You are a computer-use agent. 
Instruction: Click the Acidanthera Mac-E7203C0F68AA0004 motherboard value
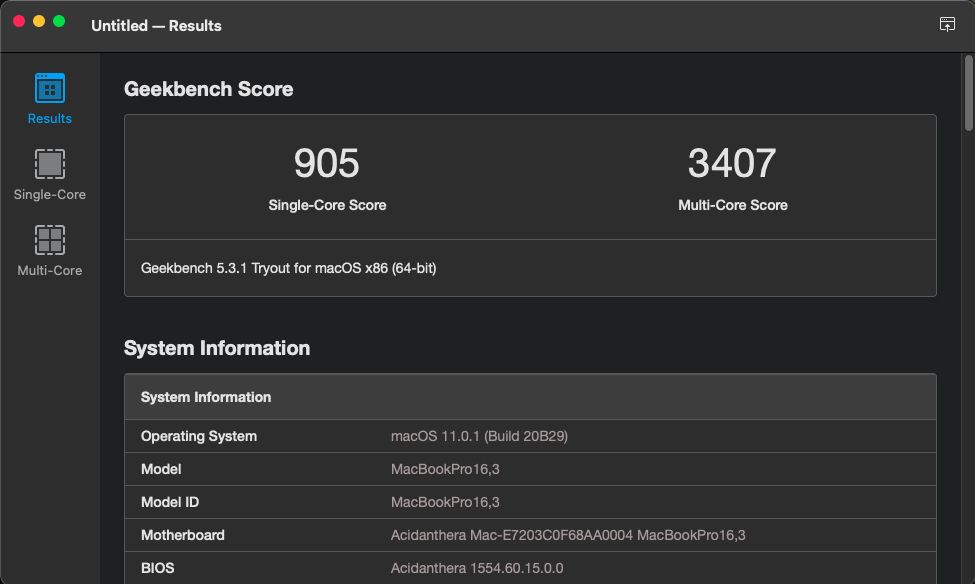click(568, 535)
